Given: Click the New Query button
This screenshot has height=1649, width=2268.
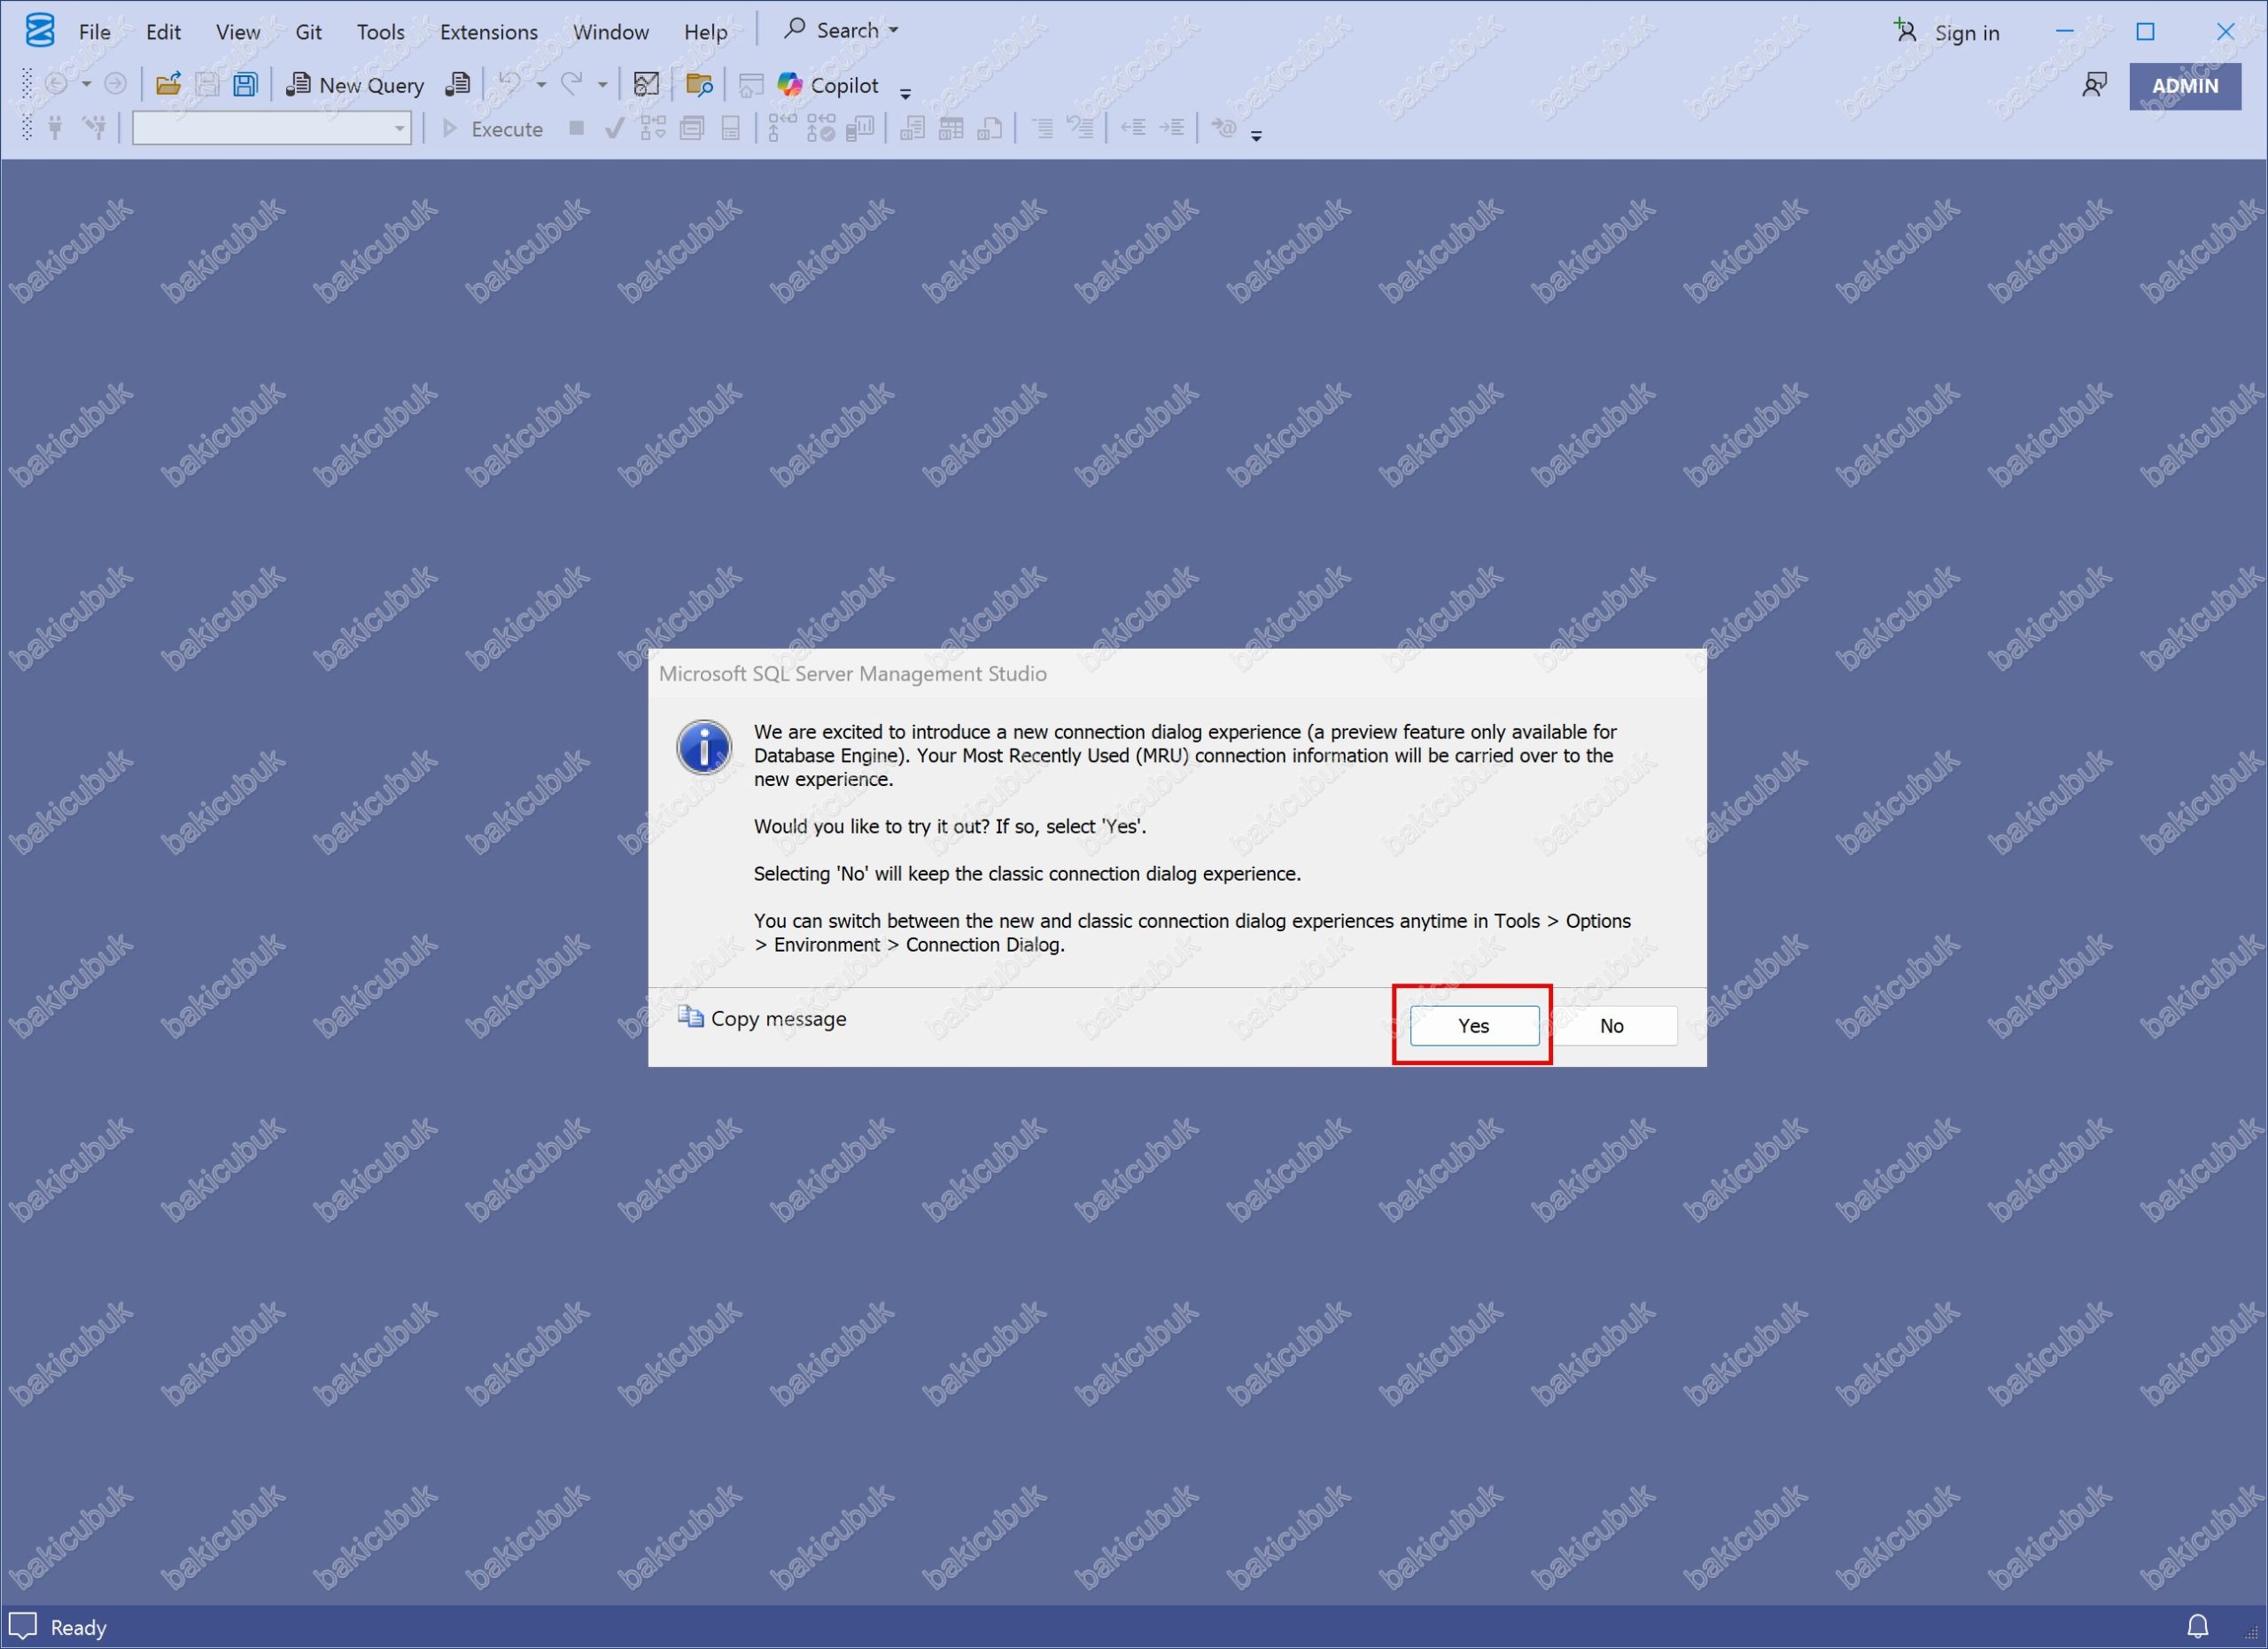Looking at the screenshot, I should coord(355,85).
